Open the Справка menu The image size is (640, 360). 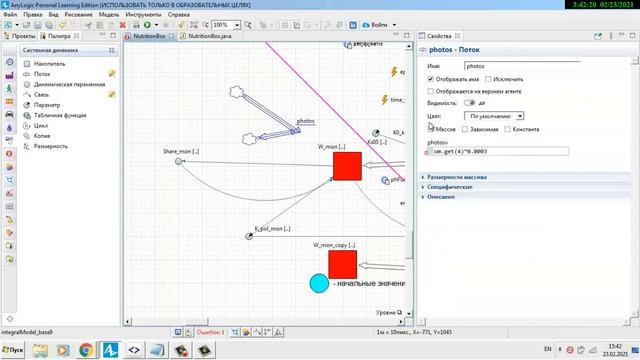click(x=179, y=14)
